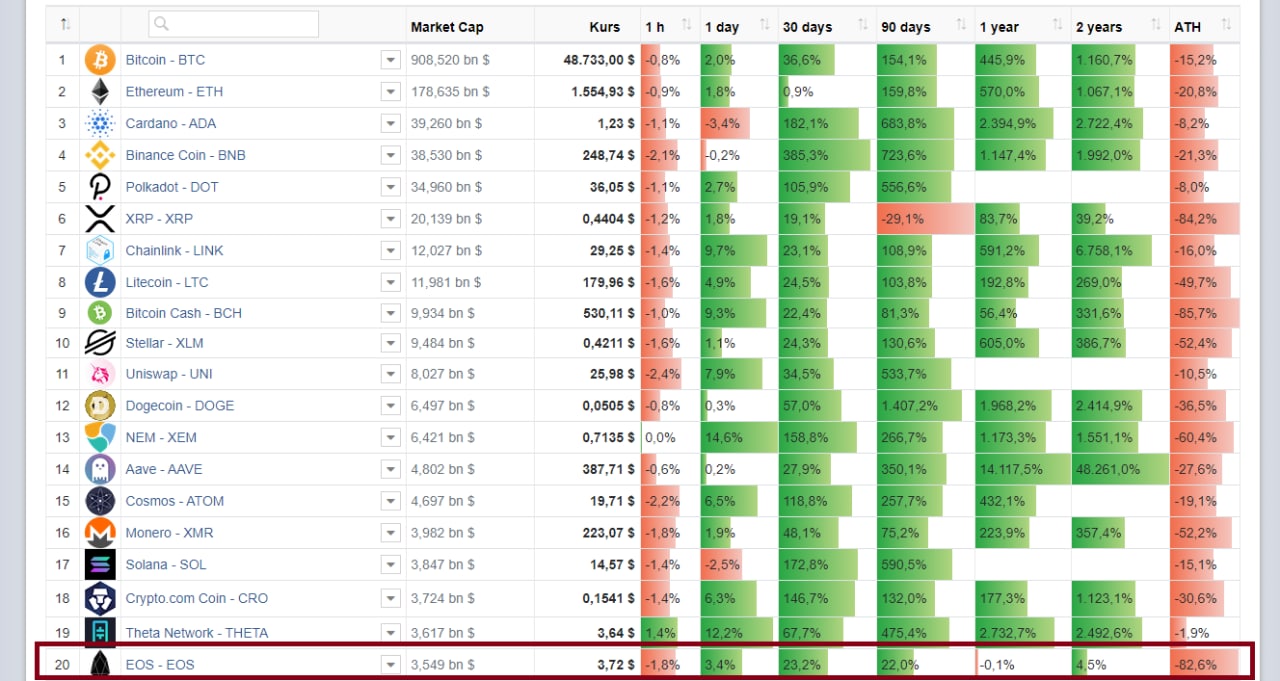
Task: Click the Uniswap unicorn icon
Action: [x=100, y=374]
